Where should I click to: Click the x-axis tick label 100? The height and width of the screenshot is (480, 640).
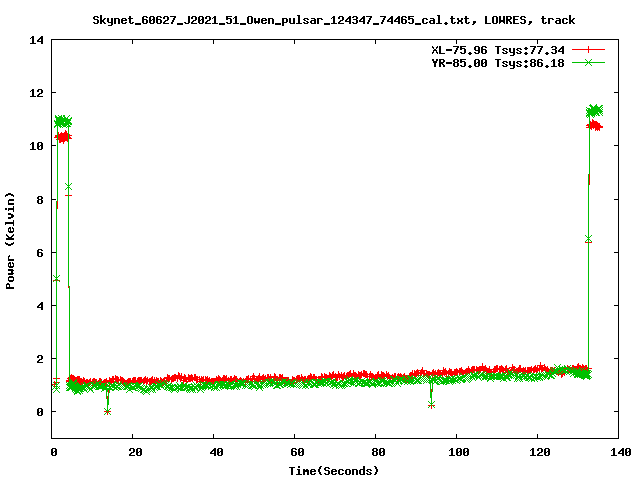click(x=457, y=452)
